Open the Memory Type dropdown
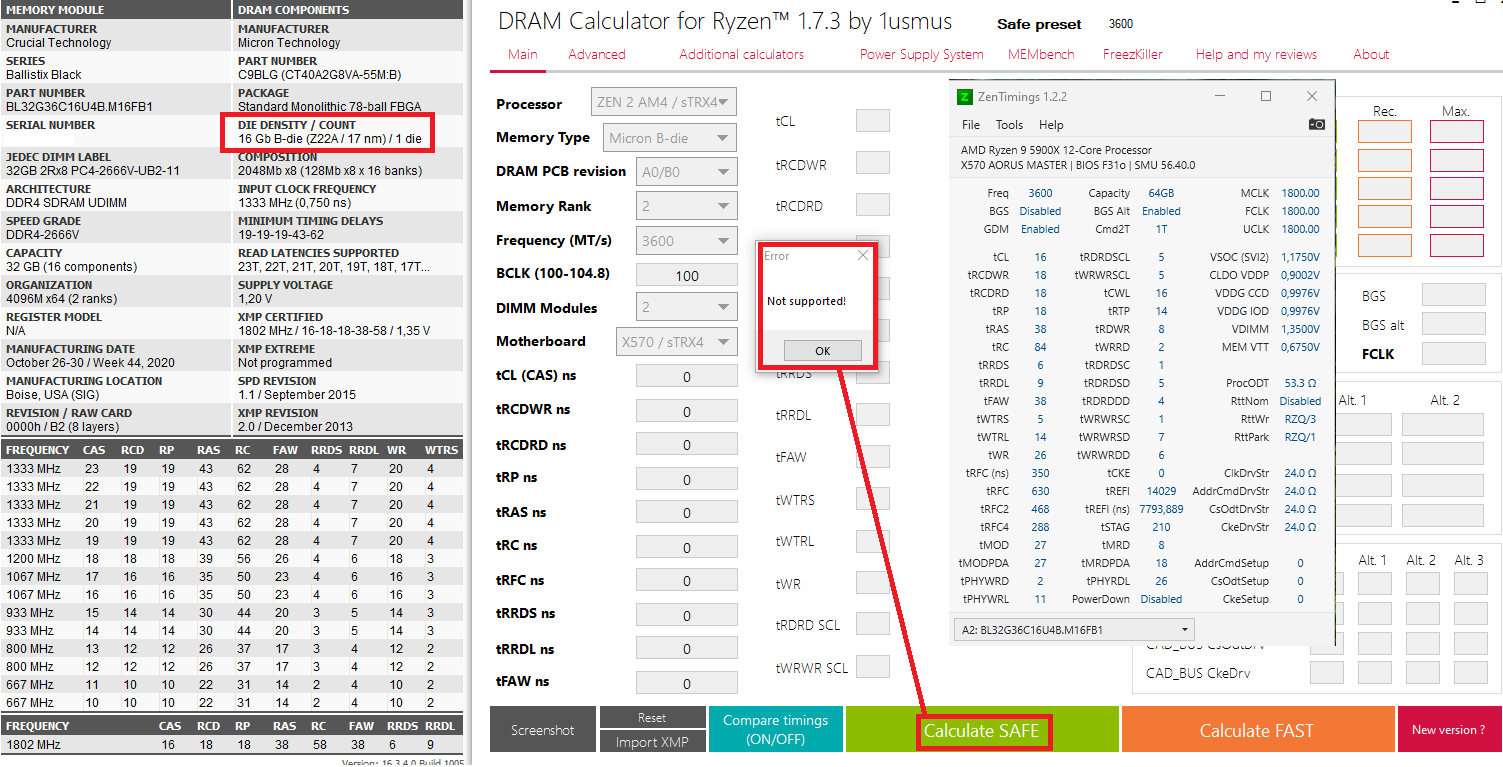The image size is (1503, 767). pos(670,138)
